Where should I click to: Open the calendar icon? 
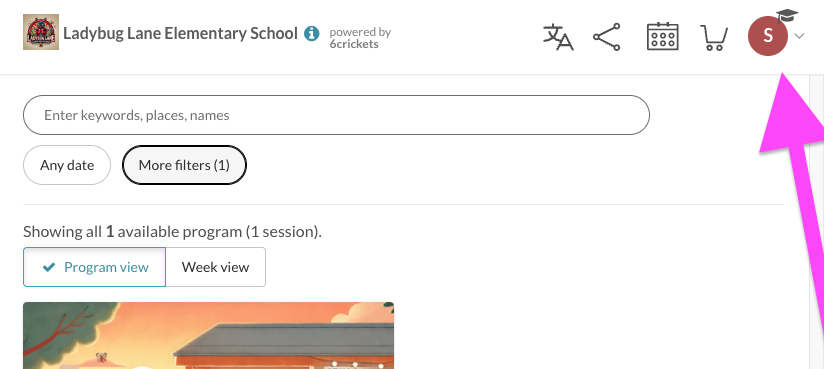(x=662, y=36)
